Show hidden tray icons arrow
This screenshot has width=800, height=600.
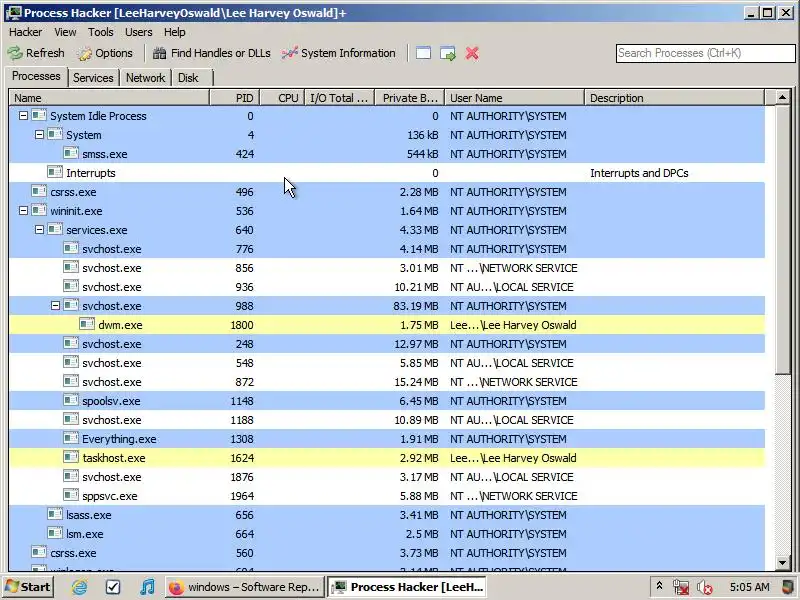pos(659,586)
